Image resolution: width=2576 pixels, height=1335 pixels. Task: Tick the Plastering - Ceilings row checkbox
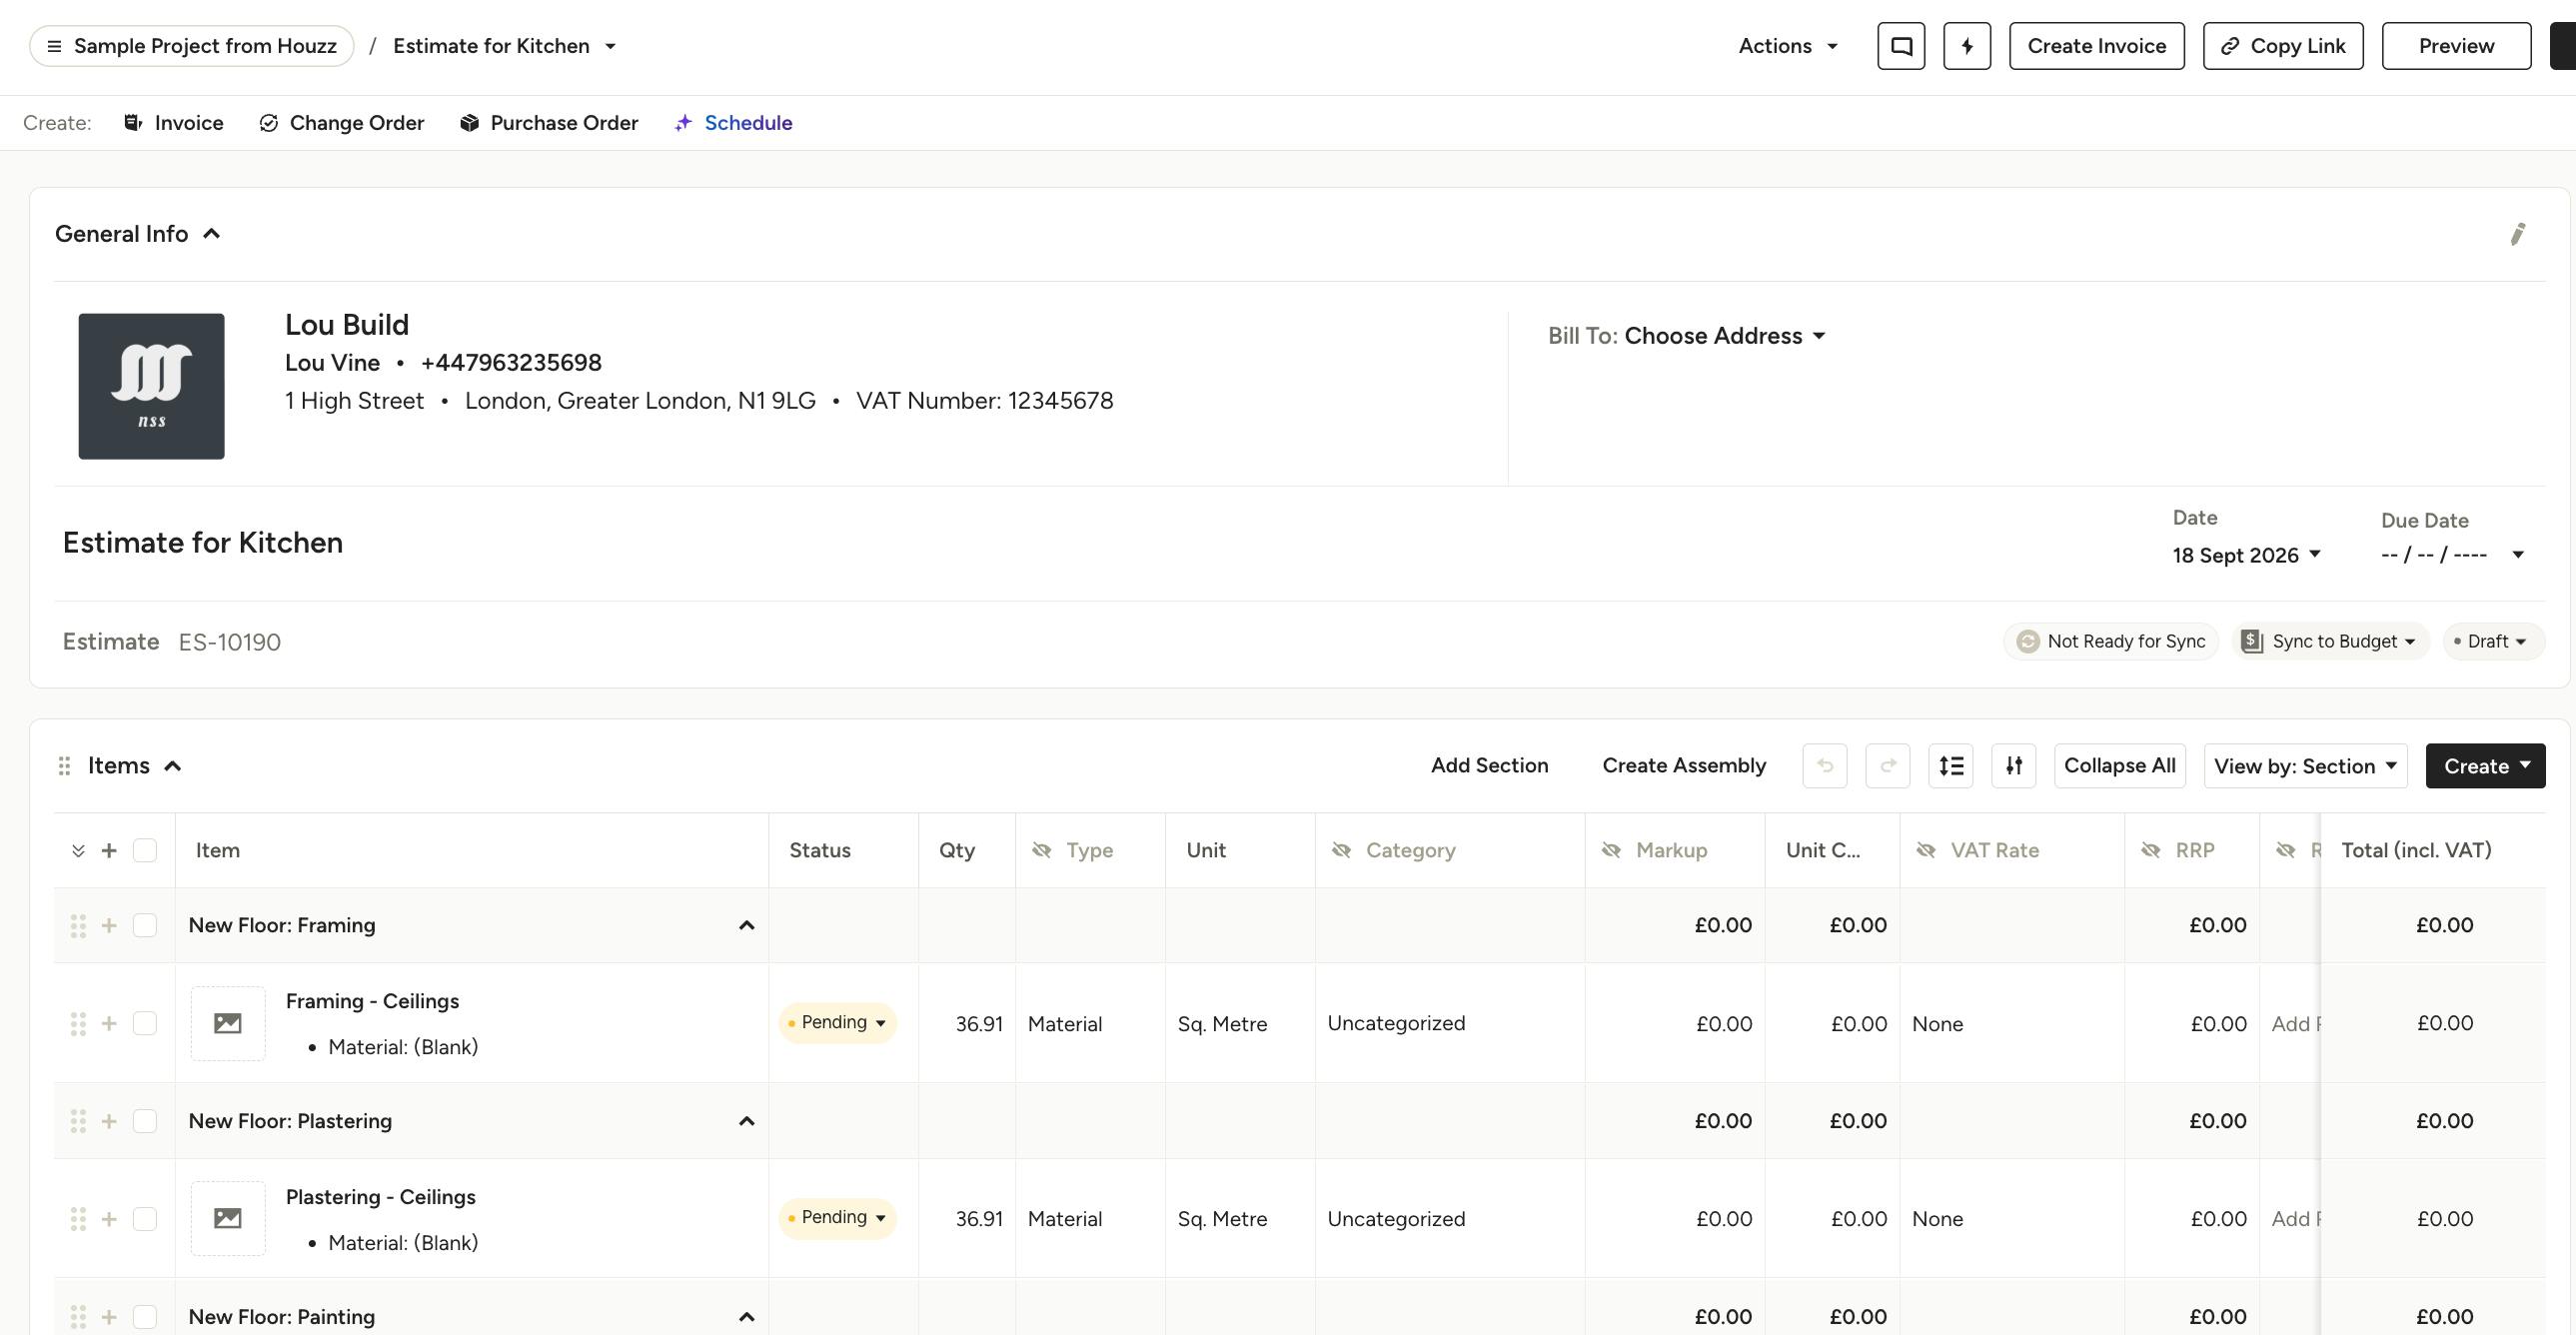(x=145, y=1219)
